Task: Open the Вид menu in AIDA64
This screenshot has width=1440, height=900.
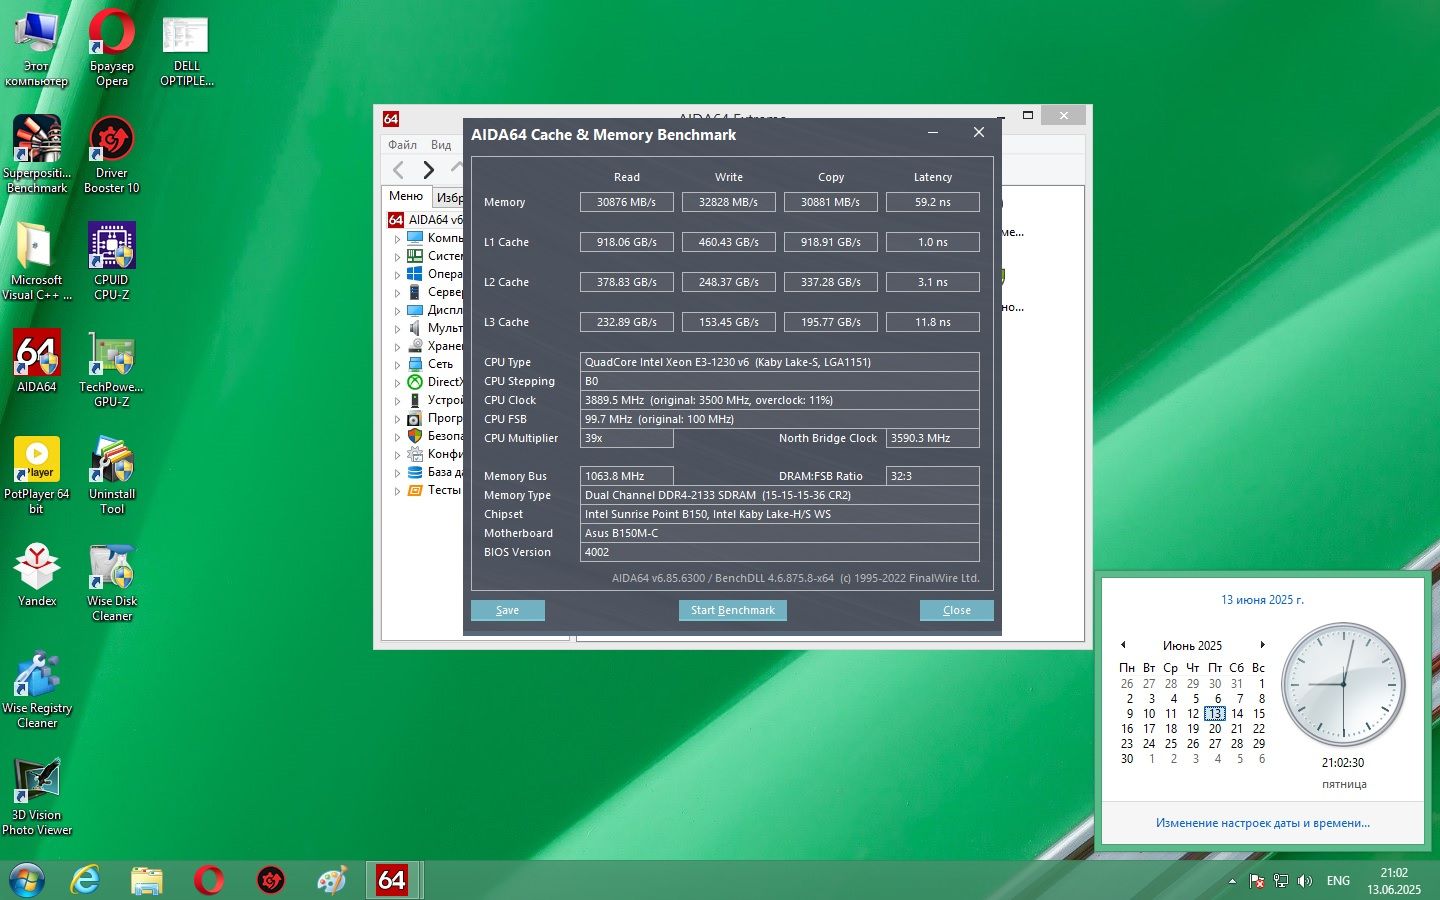Action: (x=441, y=145)
